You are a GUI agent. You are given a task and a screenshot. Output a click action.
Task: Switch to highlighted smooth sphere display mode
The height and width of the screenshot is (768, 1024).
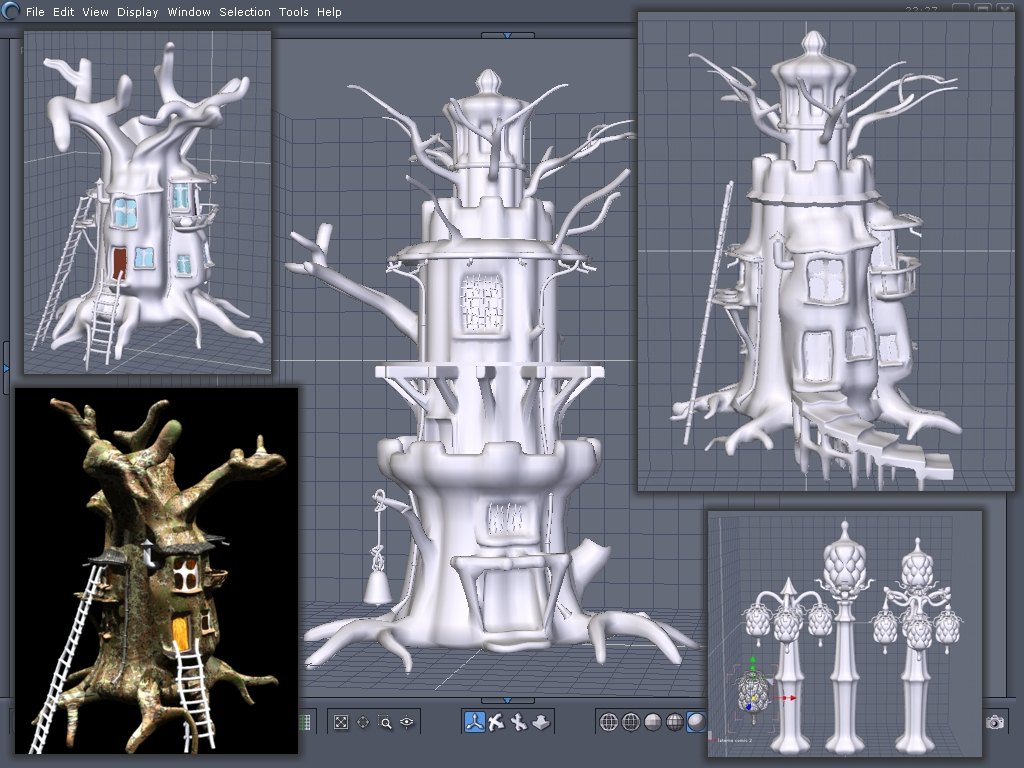(x=696, y=722)
